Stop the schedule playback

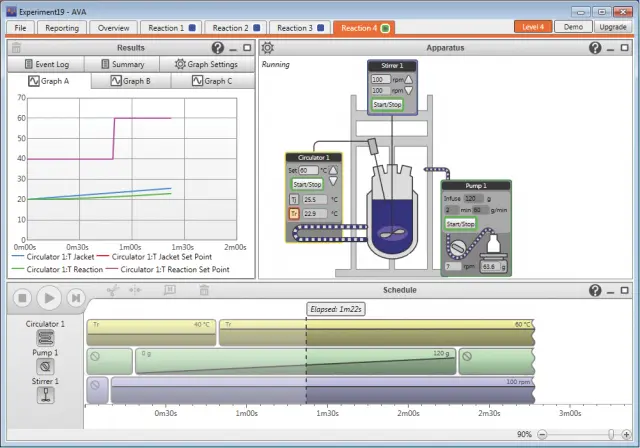pos(22,298)
